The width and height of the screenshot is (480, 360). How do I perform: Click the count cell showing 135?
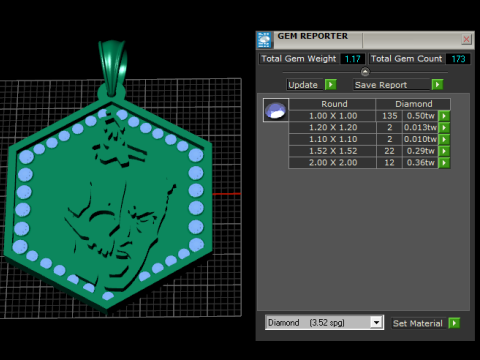point(389,116)
